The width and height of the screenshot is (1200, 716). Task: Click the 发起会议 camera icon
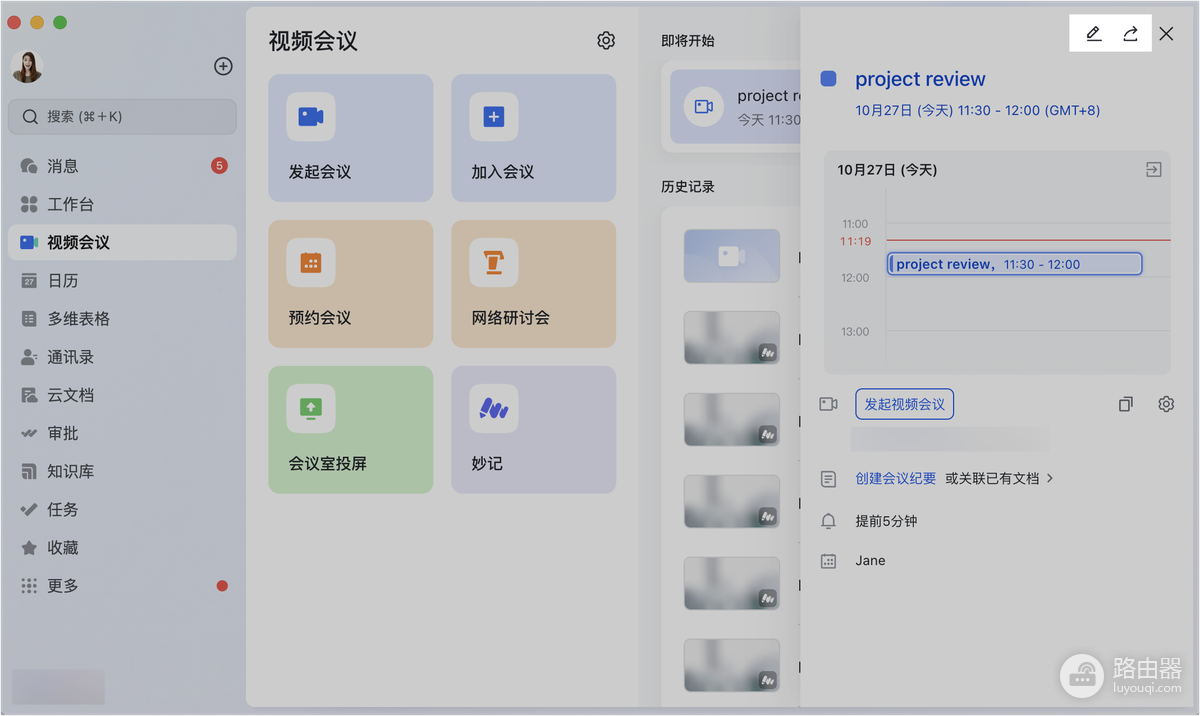coord(311,117)
